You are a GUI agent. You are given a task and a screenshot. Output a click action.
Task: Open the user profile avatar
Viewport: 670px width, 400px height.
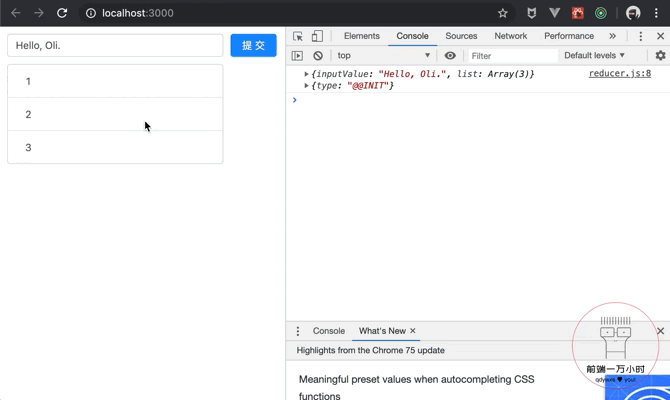(633, 13)
